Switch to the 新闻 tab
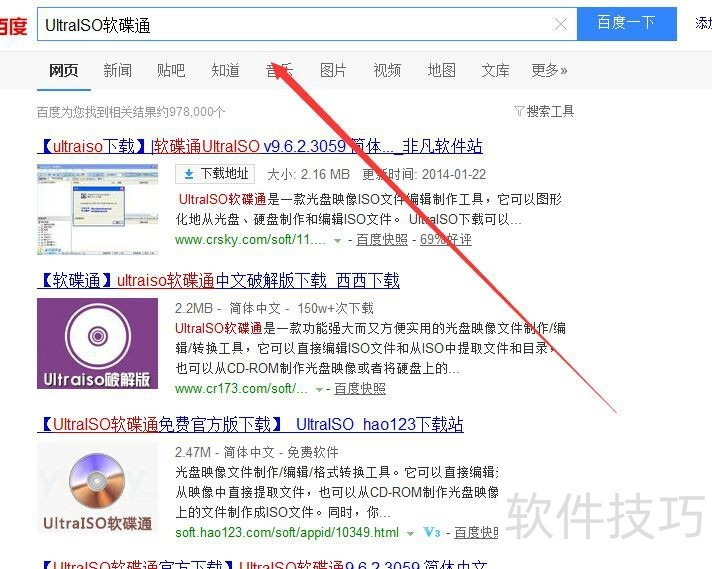Viewport: 712px width, 569px height. coord(118,70)
